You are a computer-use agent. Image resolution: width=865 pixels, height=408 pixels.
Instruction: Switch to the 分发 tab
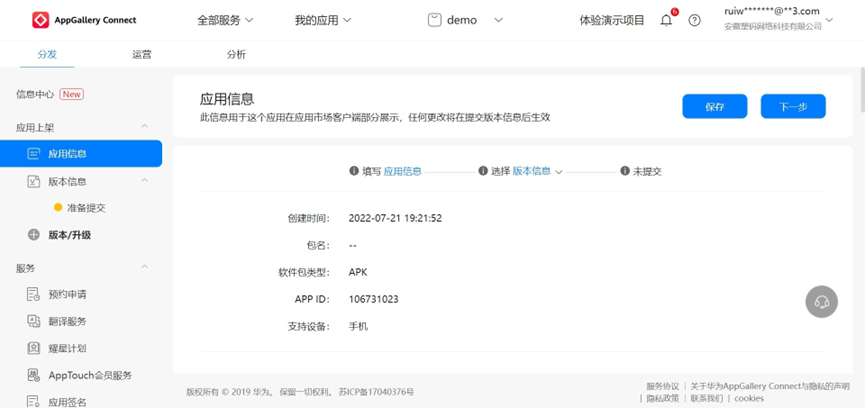[x=47, y=55]
